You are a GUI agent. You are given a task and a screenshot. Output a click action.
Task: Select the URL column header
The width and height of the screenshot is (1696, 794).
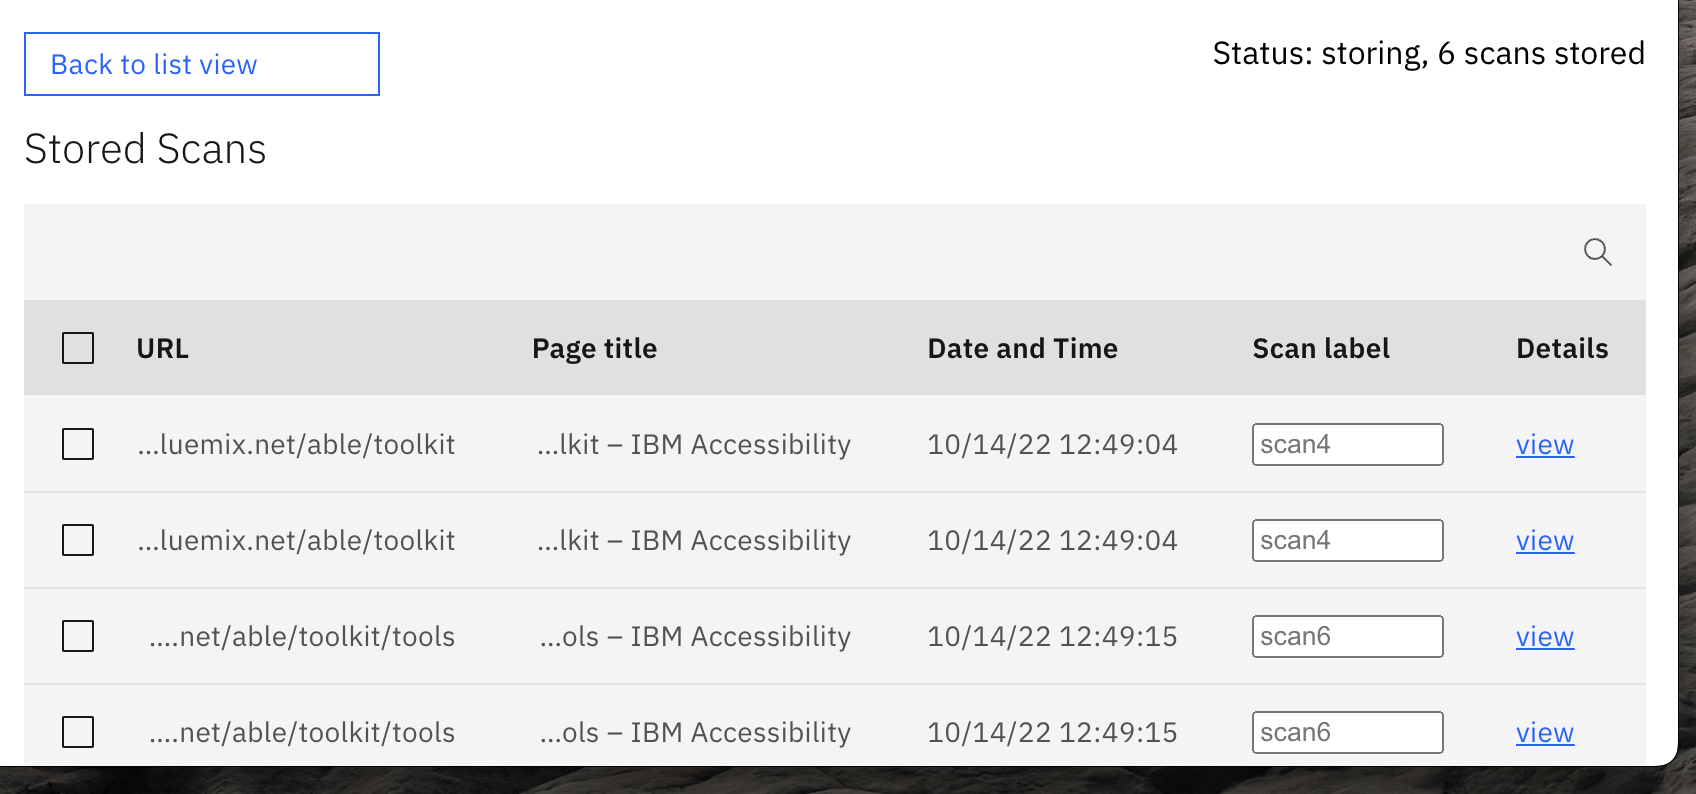click(x=161, y=347)
